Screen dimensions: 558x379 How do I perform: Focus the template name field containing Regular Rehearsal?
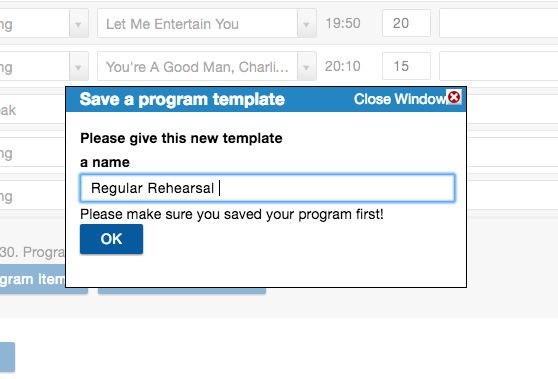(267, 188)
